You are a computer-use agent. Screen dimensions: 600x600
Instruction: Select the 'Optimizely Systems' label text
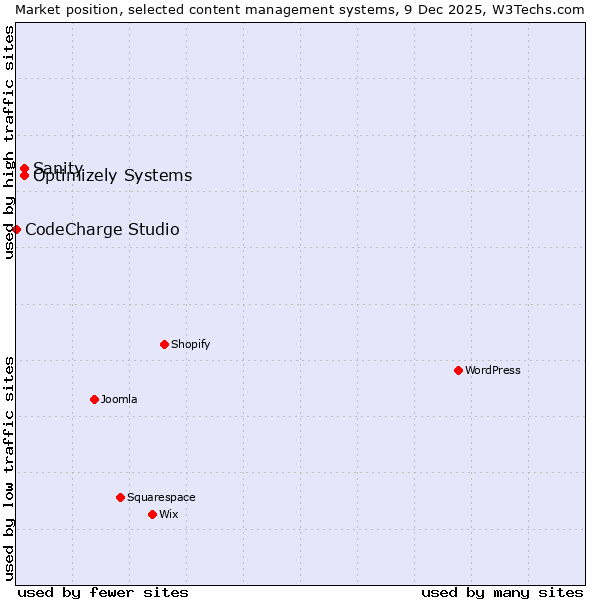tap(112, 176)
